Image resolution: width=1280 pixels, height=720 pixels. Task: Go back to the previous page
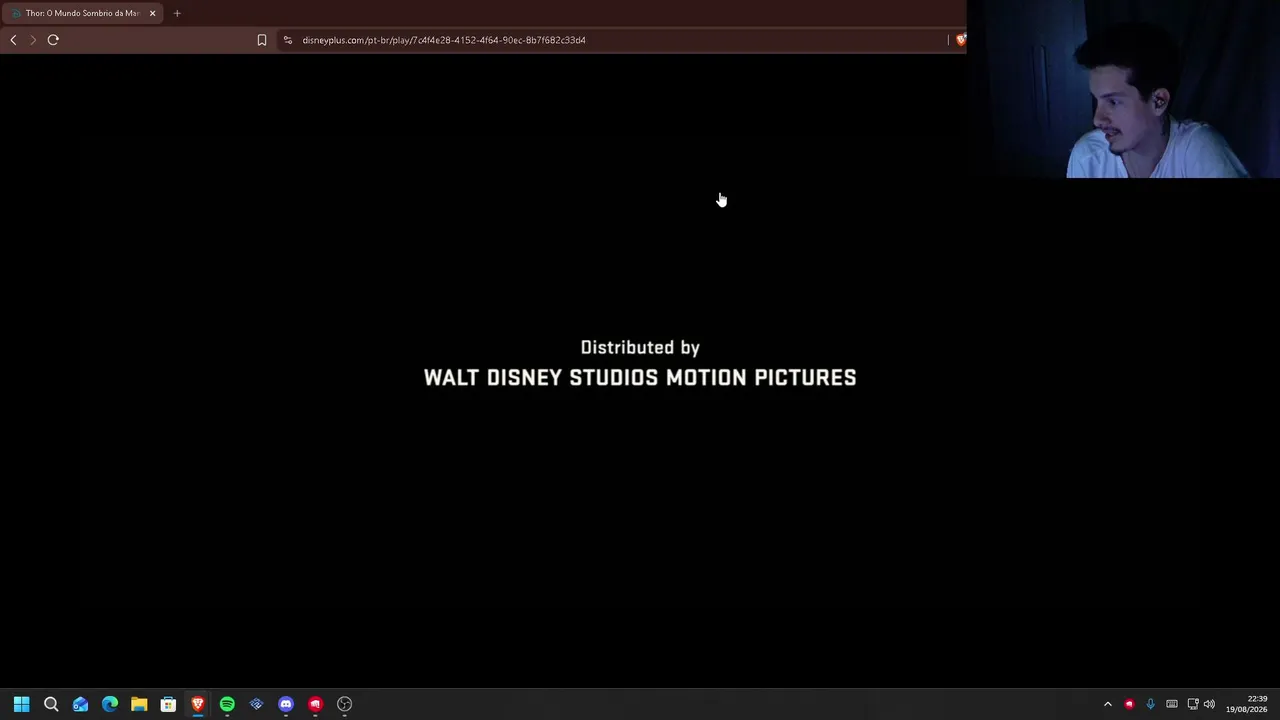13,40
